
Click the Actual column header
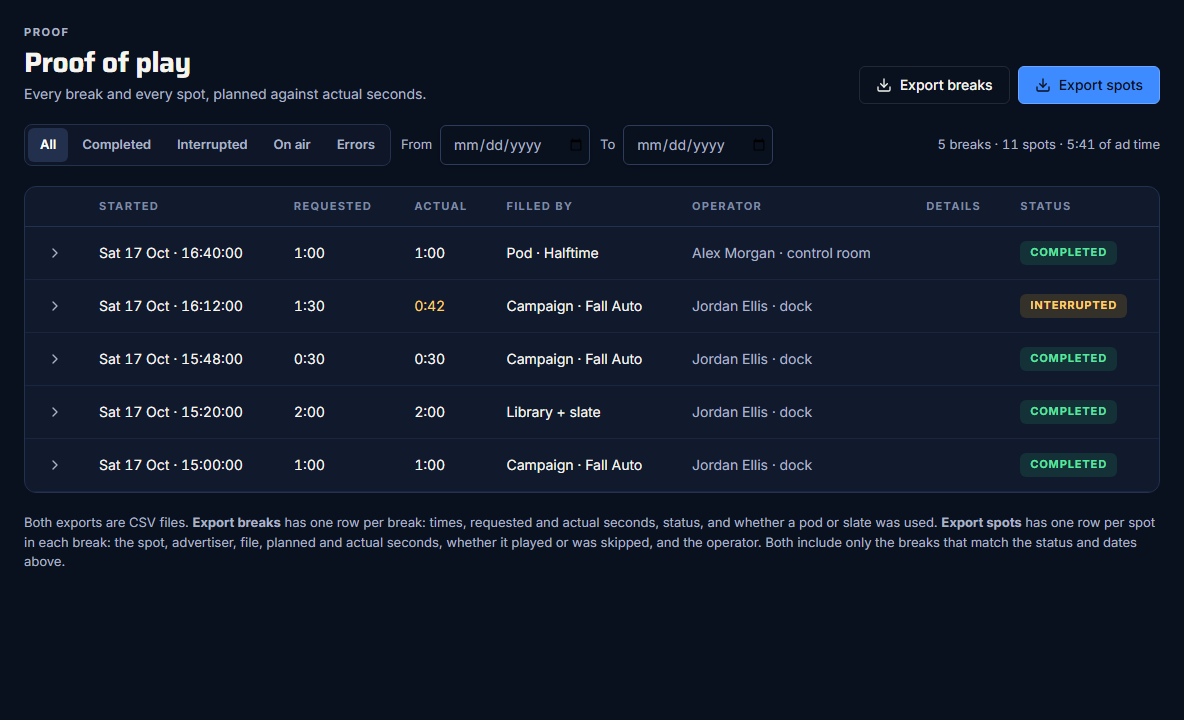point(440,206)
